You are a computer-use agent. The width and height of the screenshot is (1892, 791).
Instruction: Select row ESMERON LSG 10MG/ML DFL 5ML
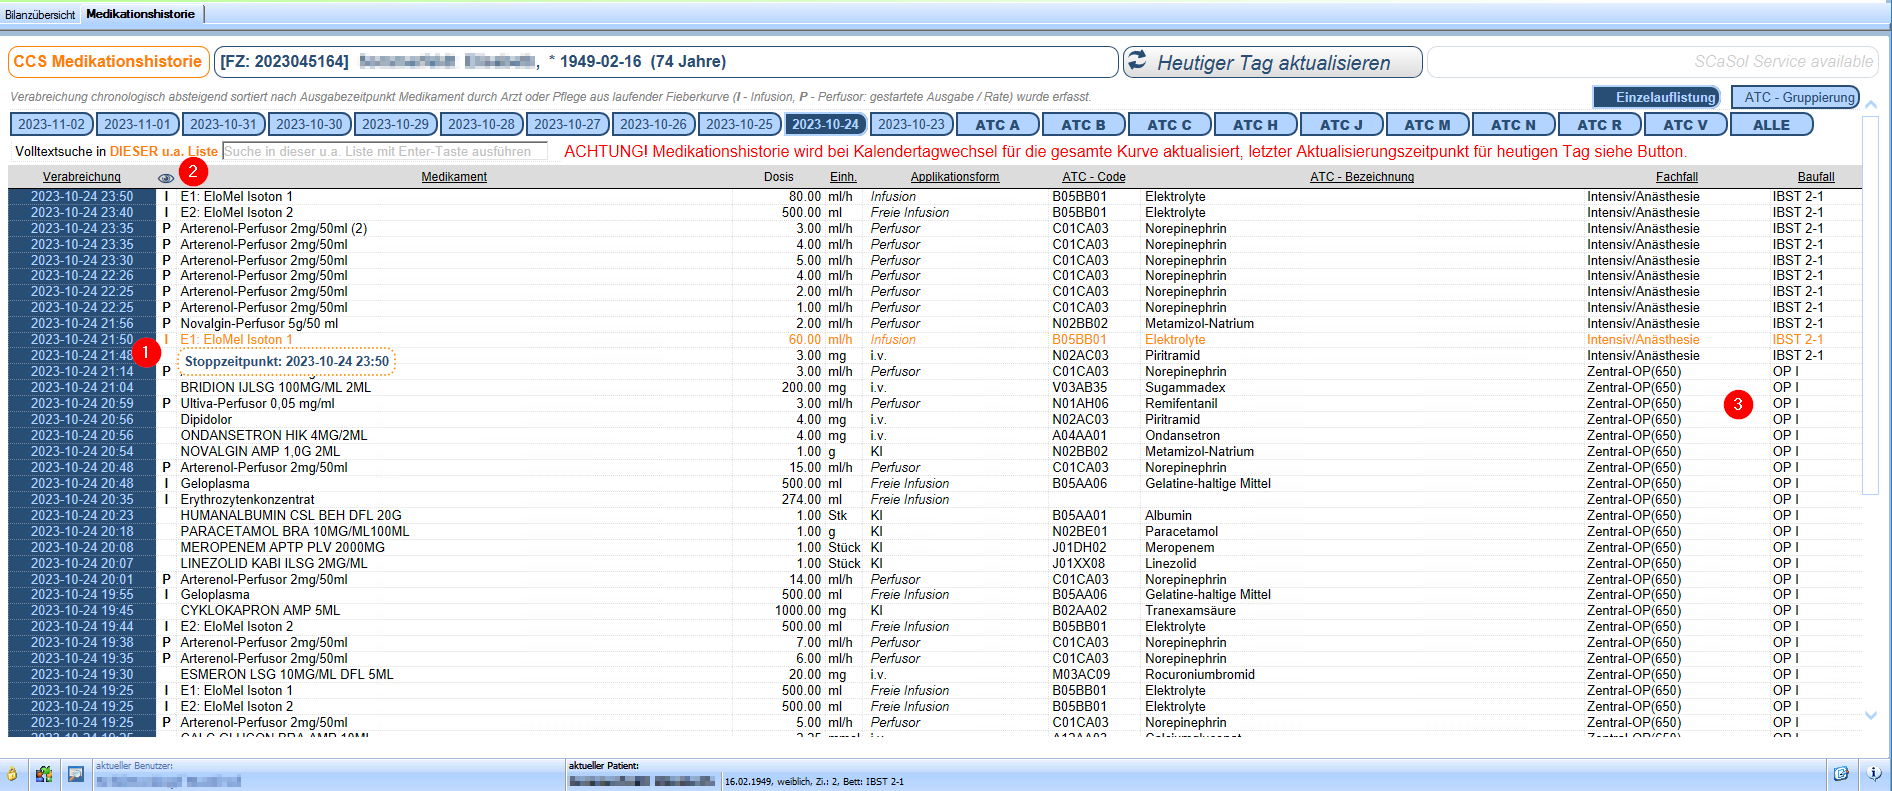(x=935, y=675)
